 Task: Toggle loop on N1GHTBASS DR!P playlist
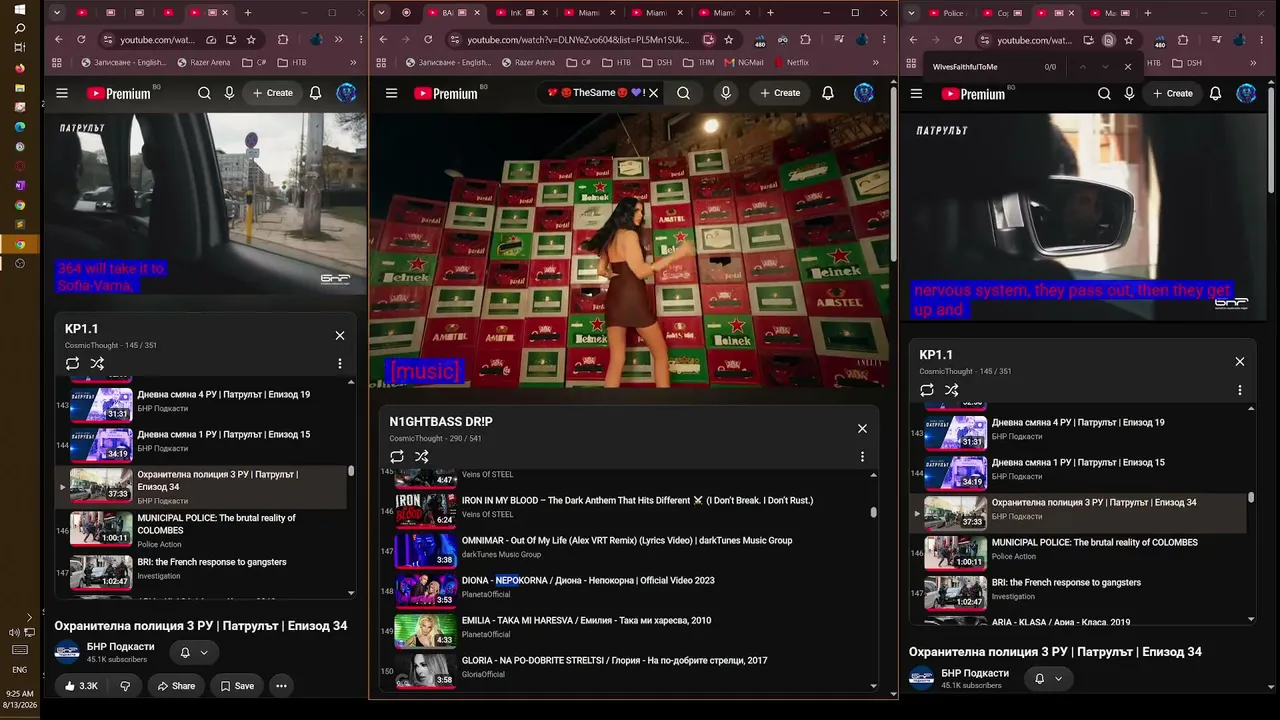(397, 456)
